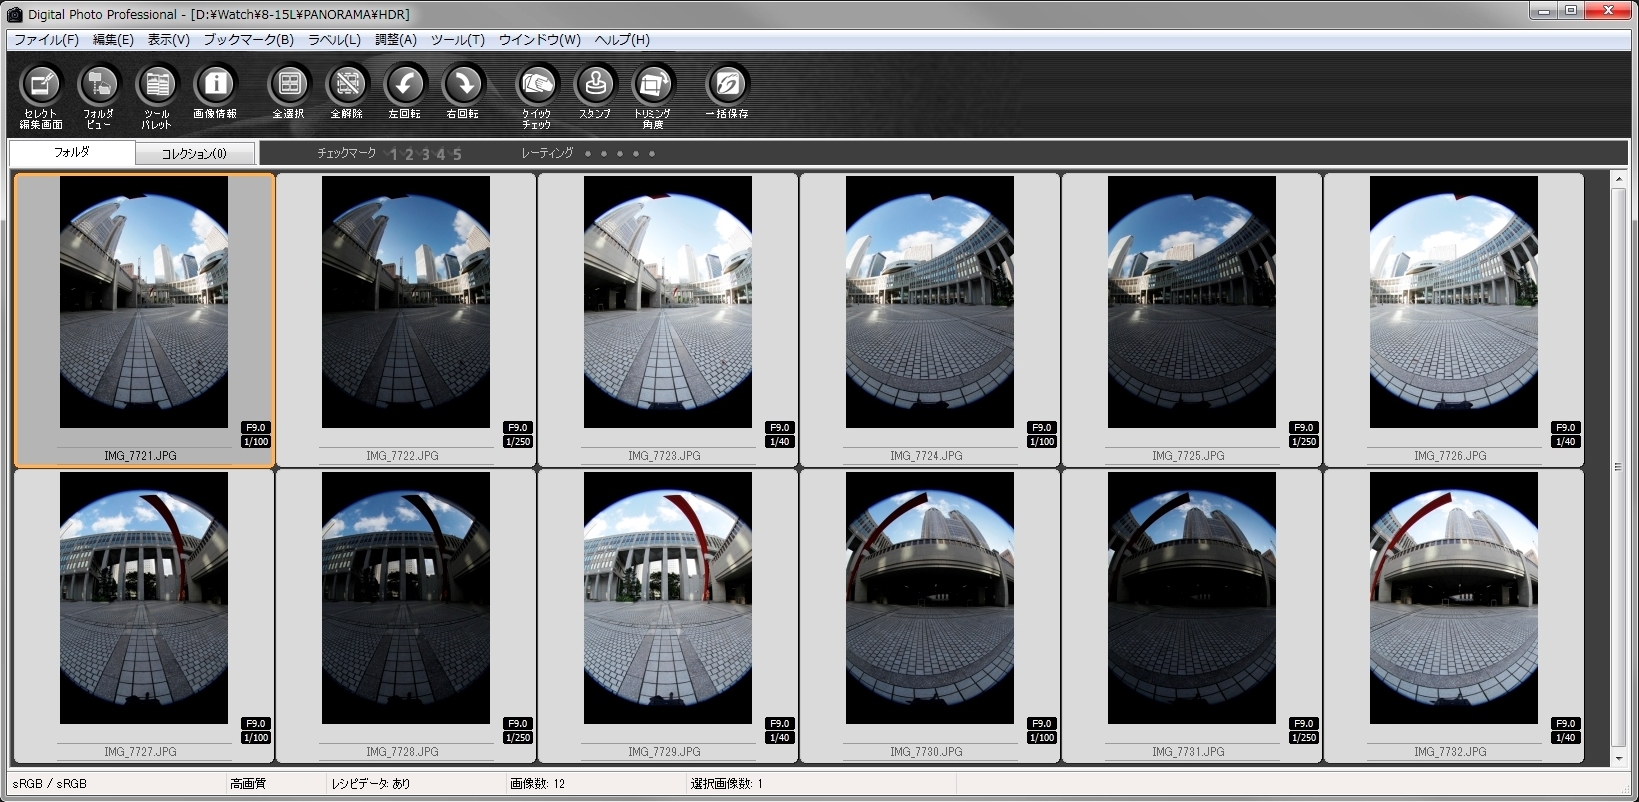Click the Digital Photo Professional title bar icon

tap(15, 14)
